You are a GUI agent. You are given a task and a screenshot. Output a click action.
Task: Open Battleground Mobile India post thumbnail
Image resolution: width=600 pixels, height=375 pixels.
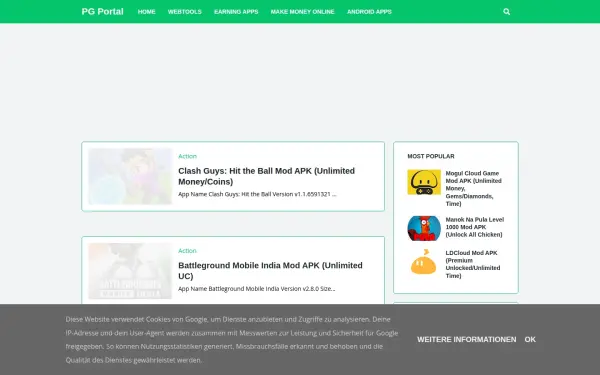[x=130, y=271]
